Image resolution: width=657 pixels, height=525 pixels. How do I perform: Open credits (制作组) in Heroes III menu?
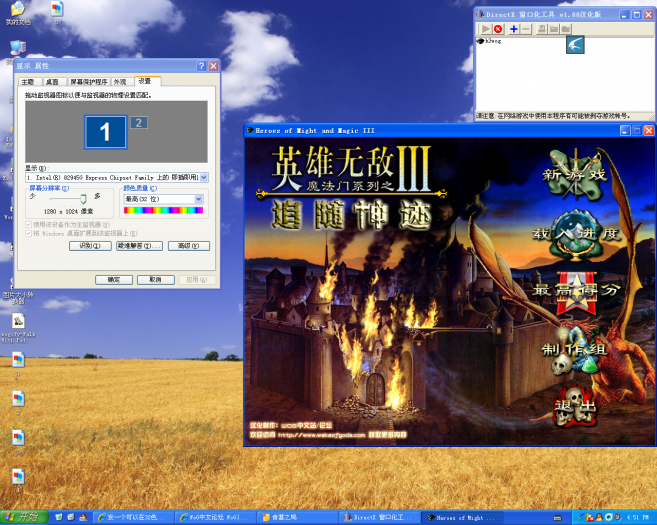[x=575, y=350]
